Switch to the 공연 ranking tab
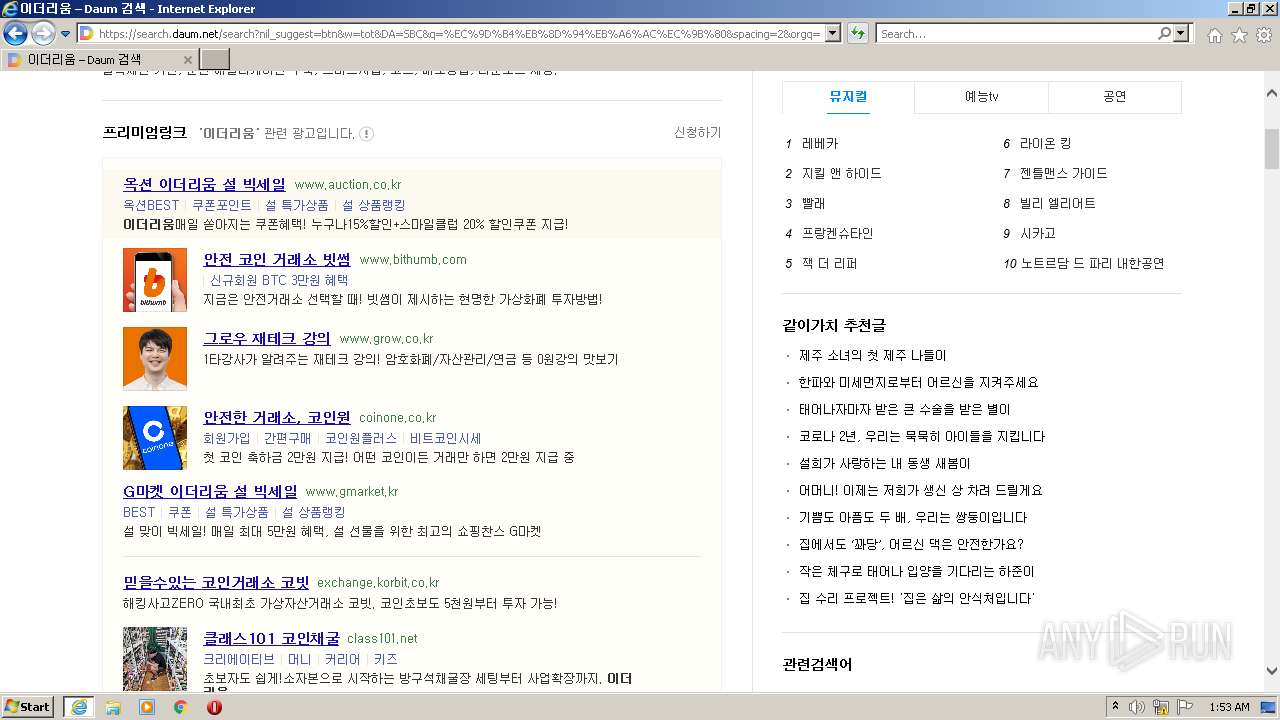1280x720 pixels. (x=1114, y=97)
